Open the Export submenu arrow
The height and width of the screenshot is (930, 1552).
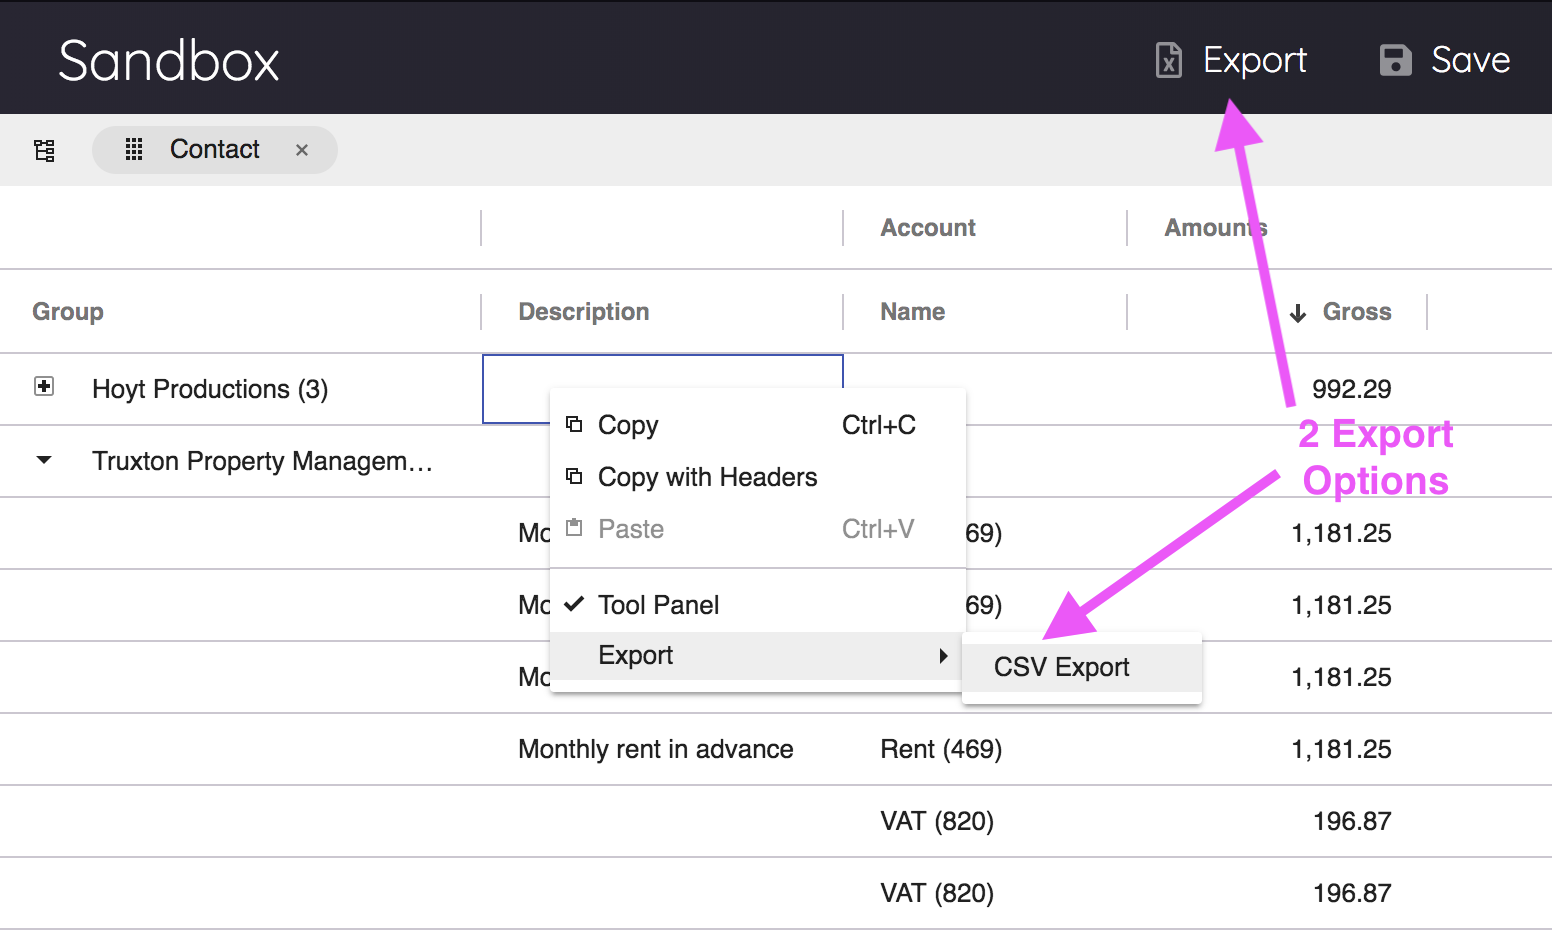click(943, 656)
